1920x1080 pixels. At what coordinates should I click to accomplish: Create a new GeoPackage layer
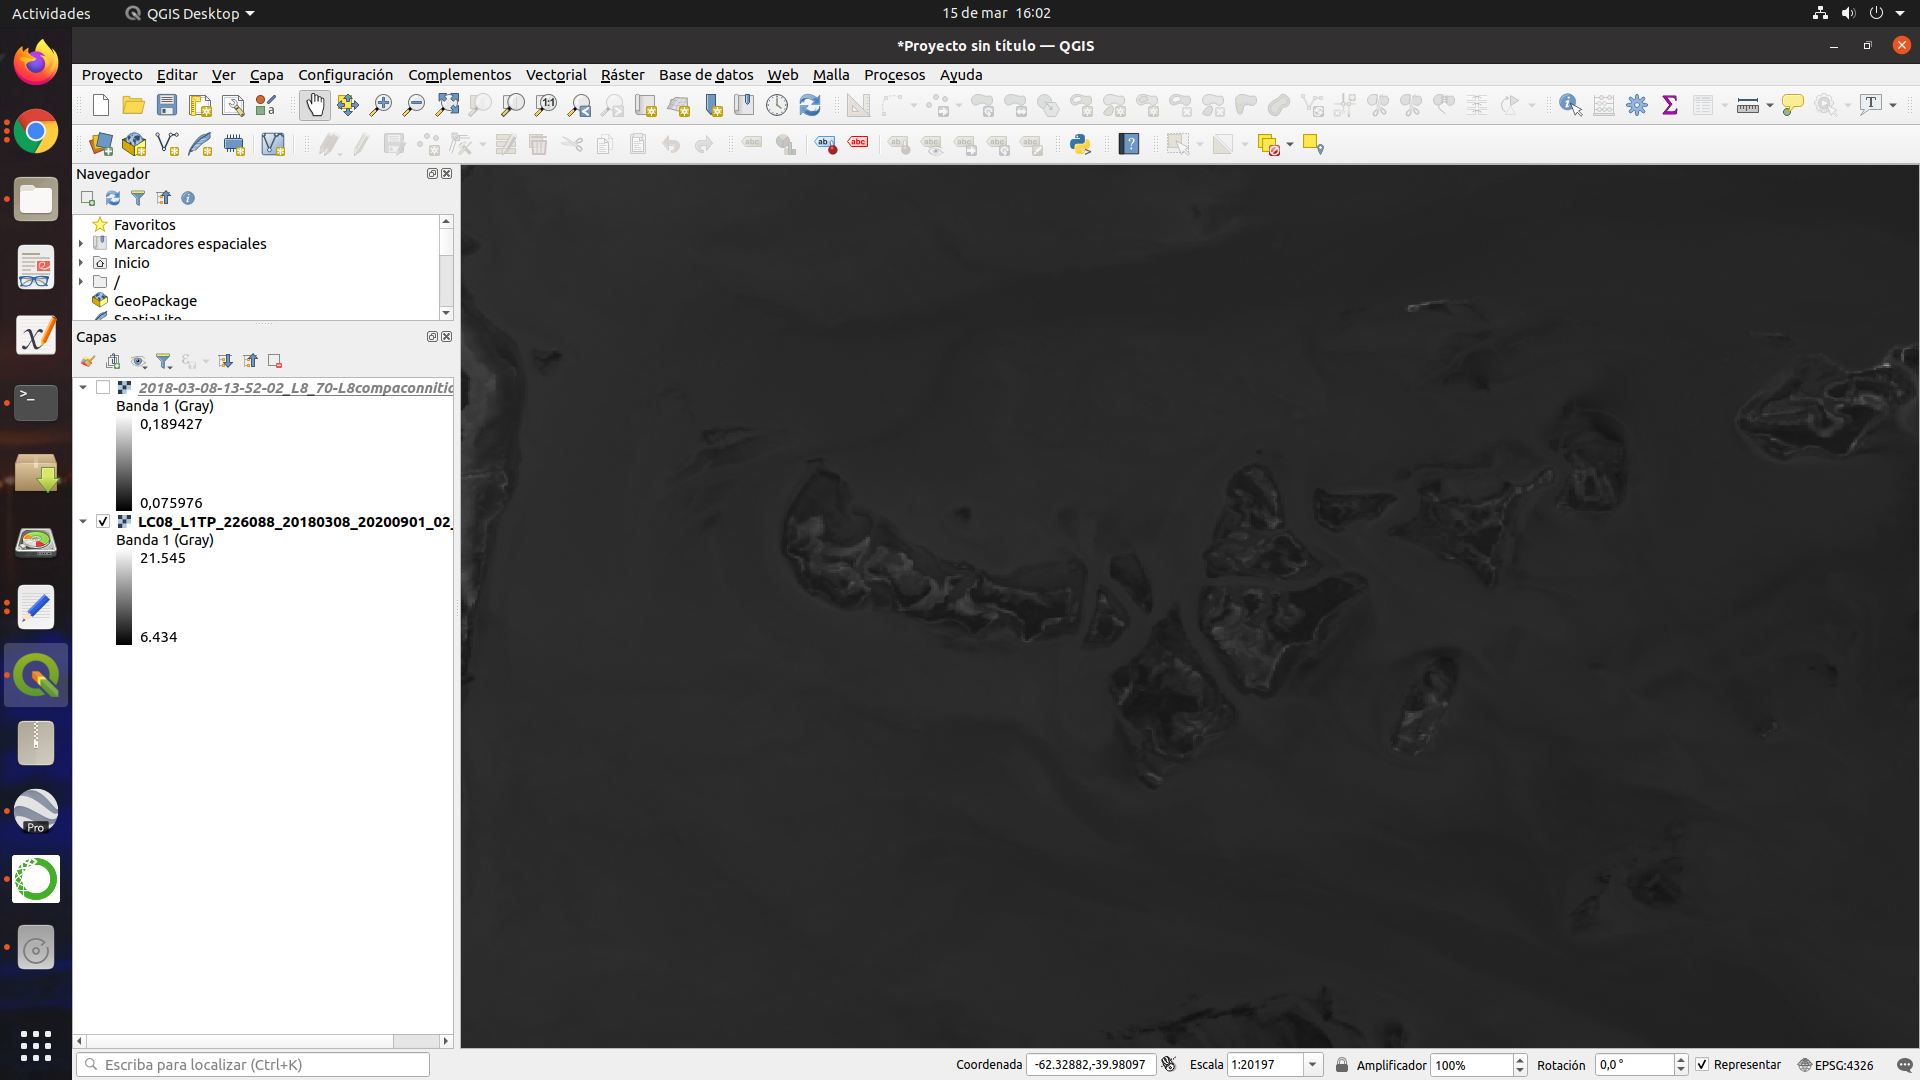[134, 144]
